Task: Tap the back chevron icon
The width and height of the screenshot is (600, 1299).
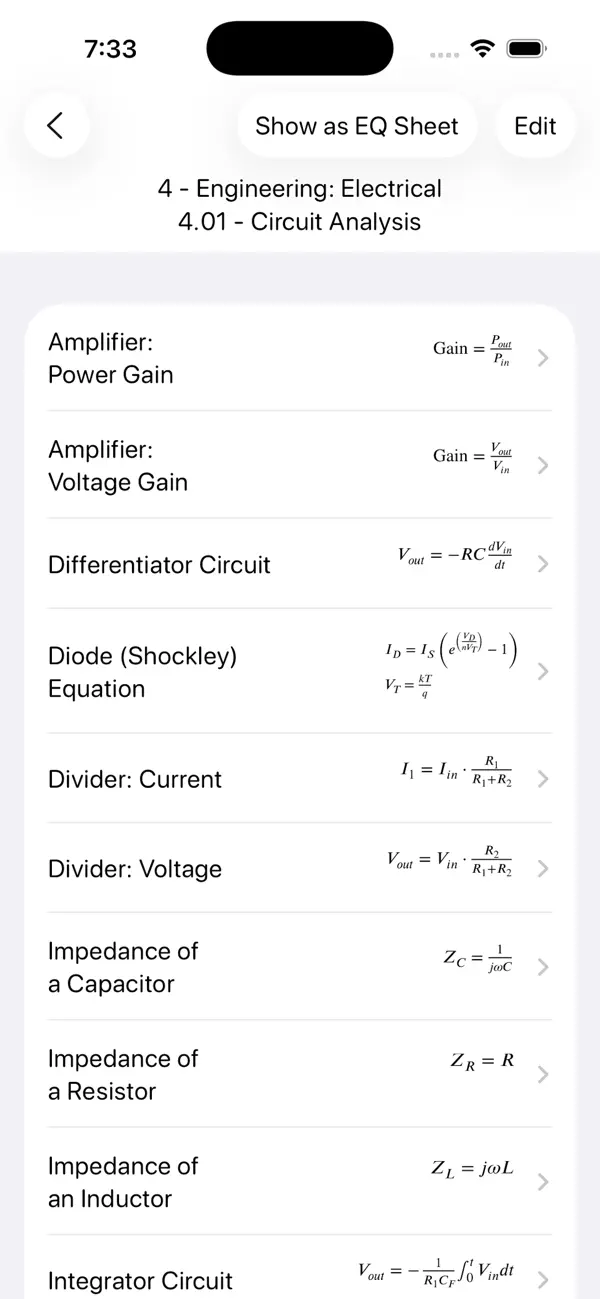Action: [57, 126]
